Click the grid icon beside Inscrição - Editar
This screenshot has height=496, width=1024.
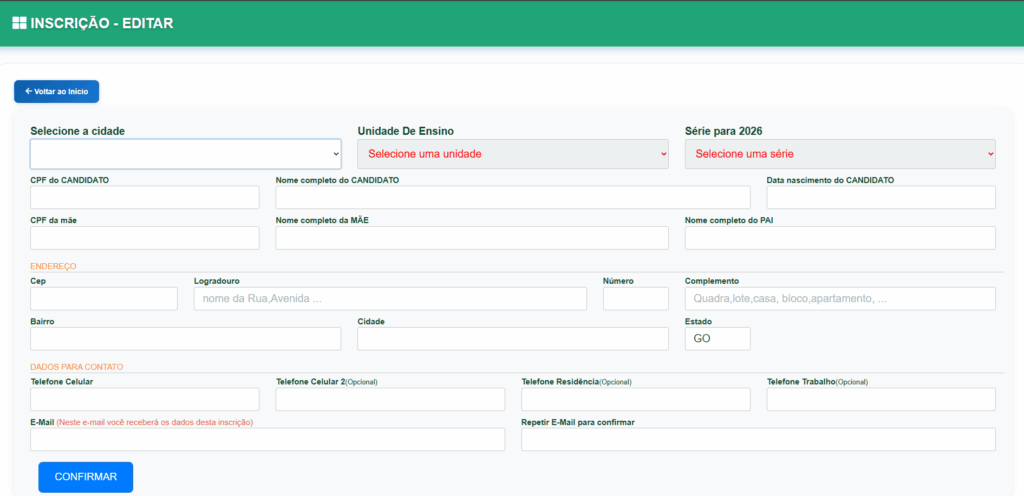19,23
